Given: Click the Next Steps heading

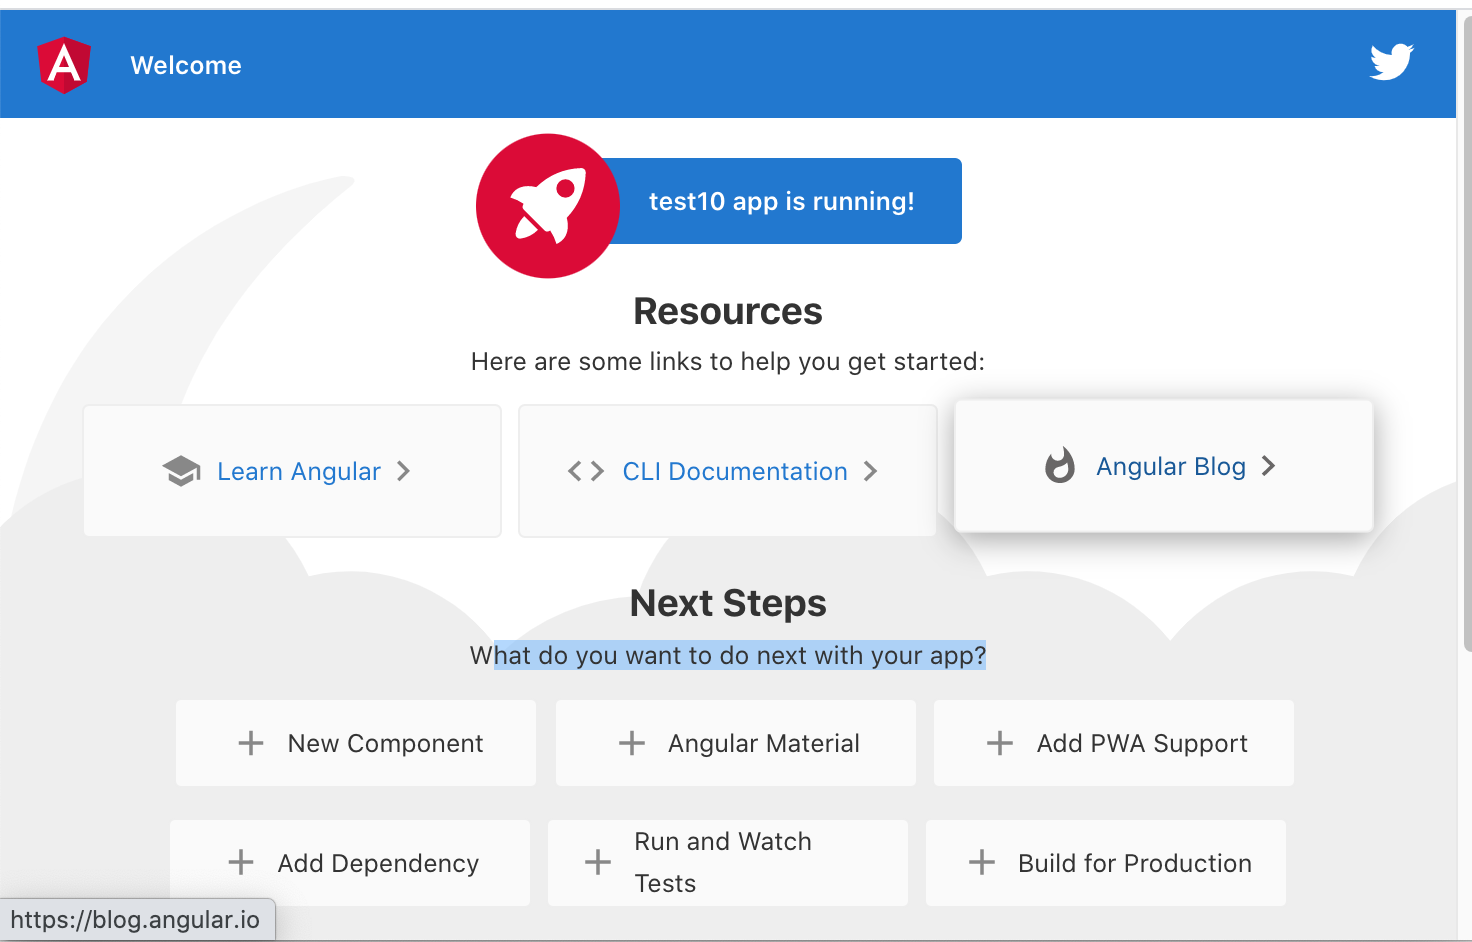Looking at the screenshot, I should pos(728,603).
